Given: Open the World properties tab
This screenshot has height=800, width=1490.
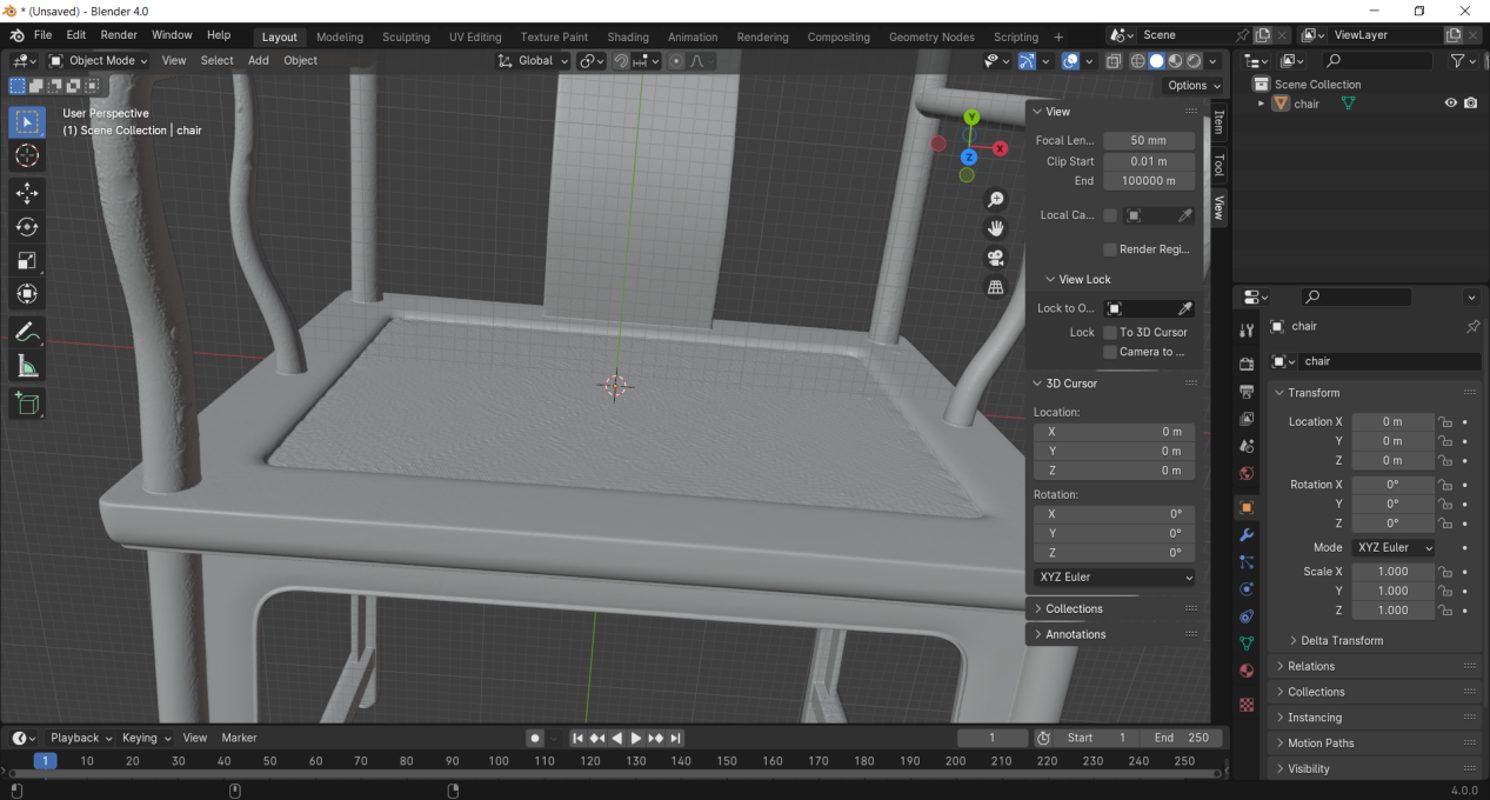Looking at the screenshot, I should [1246, 473].
